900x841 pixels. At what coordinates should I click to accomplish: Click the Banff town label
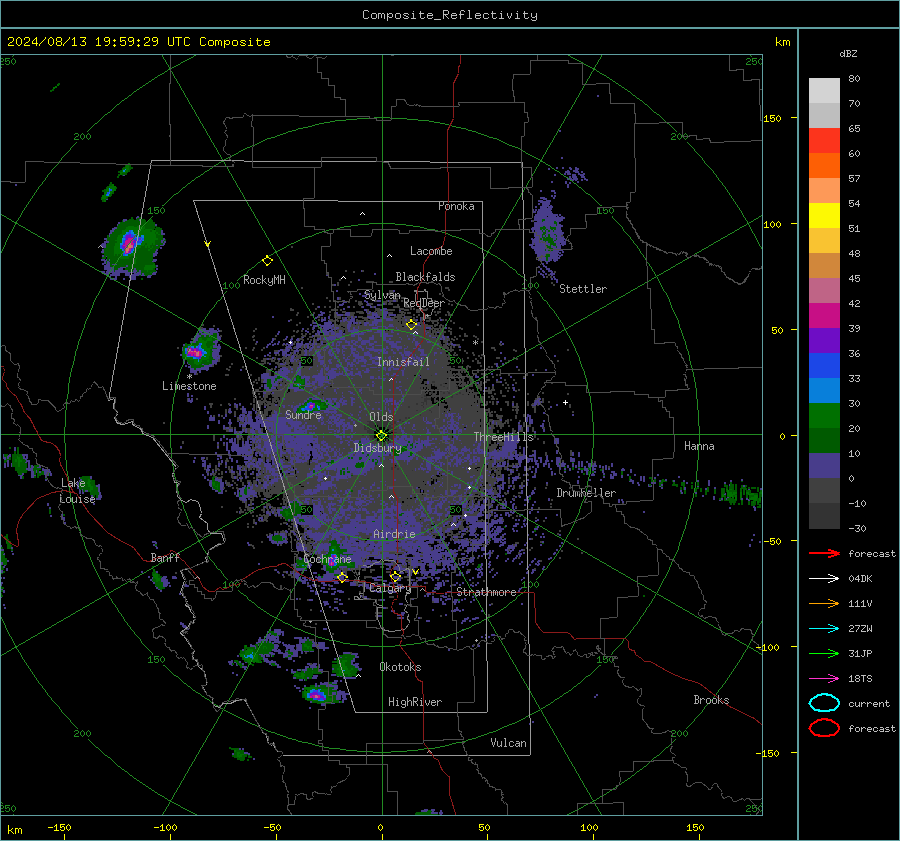click(x=165, y=558)
